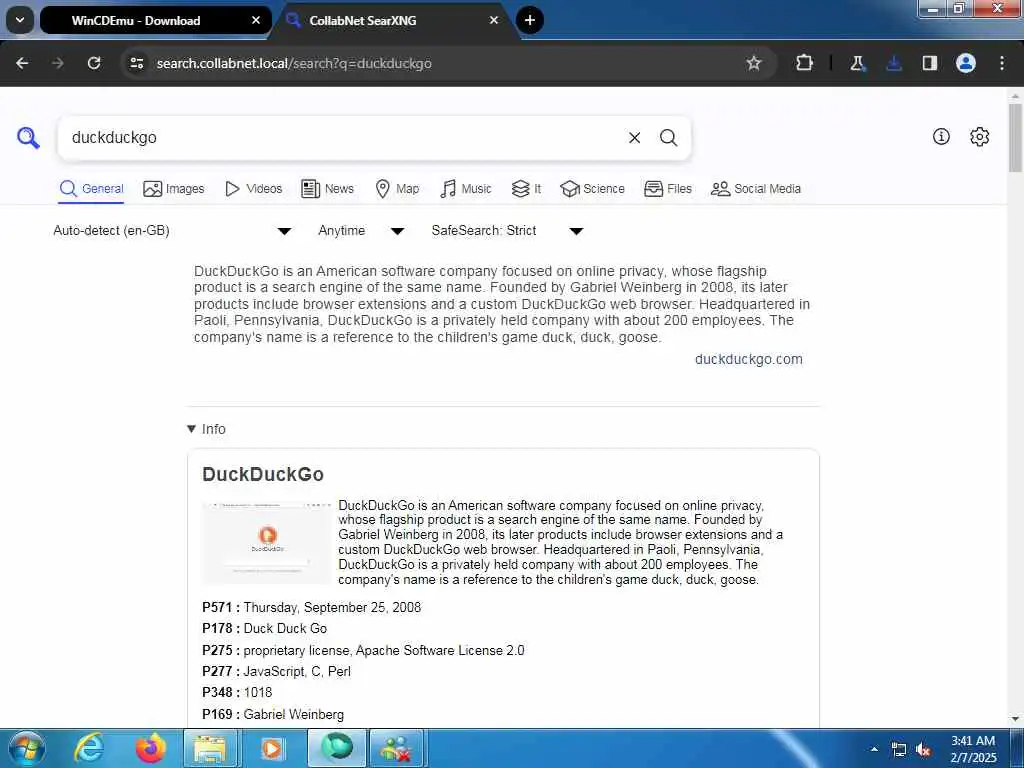Click the people icon taskbar button

pyautogui.click(x=397, y=748)
